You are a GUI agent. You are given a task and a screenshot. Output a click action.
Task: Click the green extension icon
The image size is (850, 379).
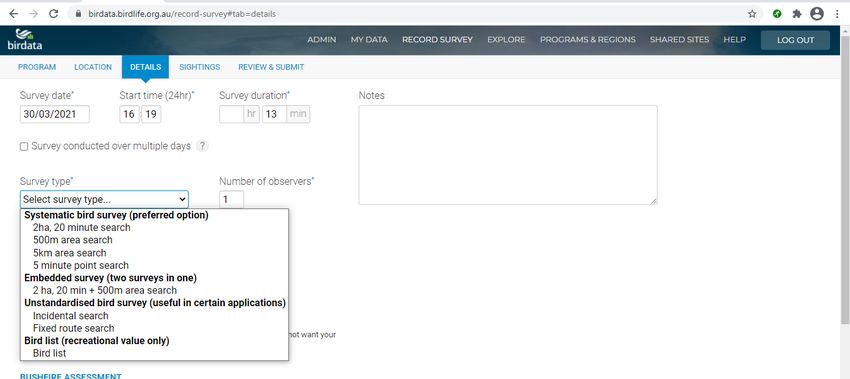[x=777, y=14]
